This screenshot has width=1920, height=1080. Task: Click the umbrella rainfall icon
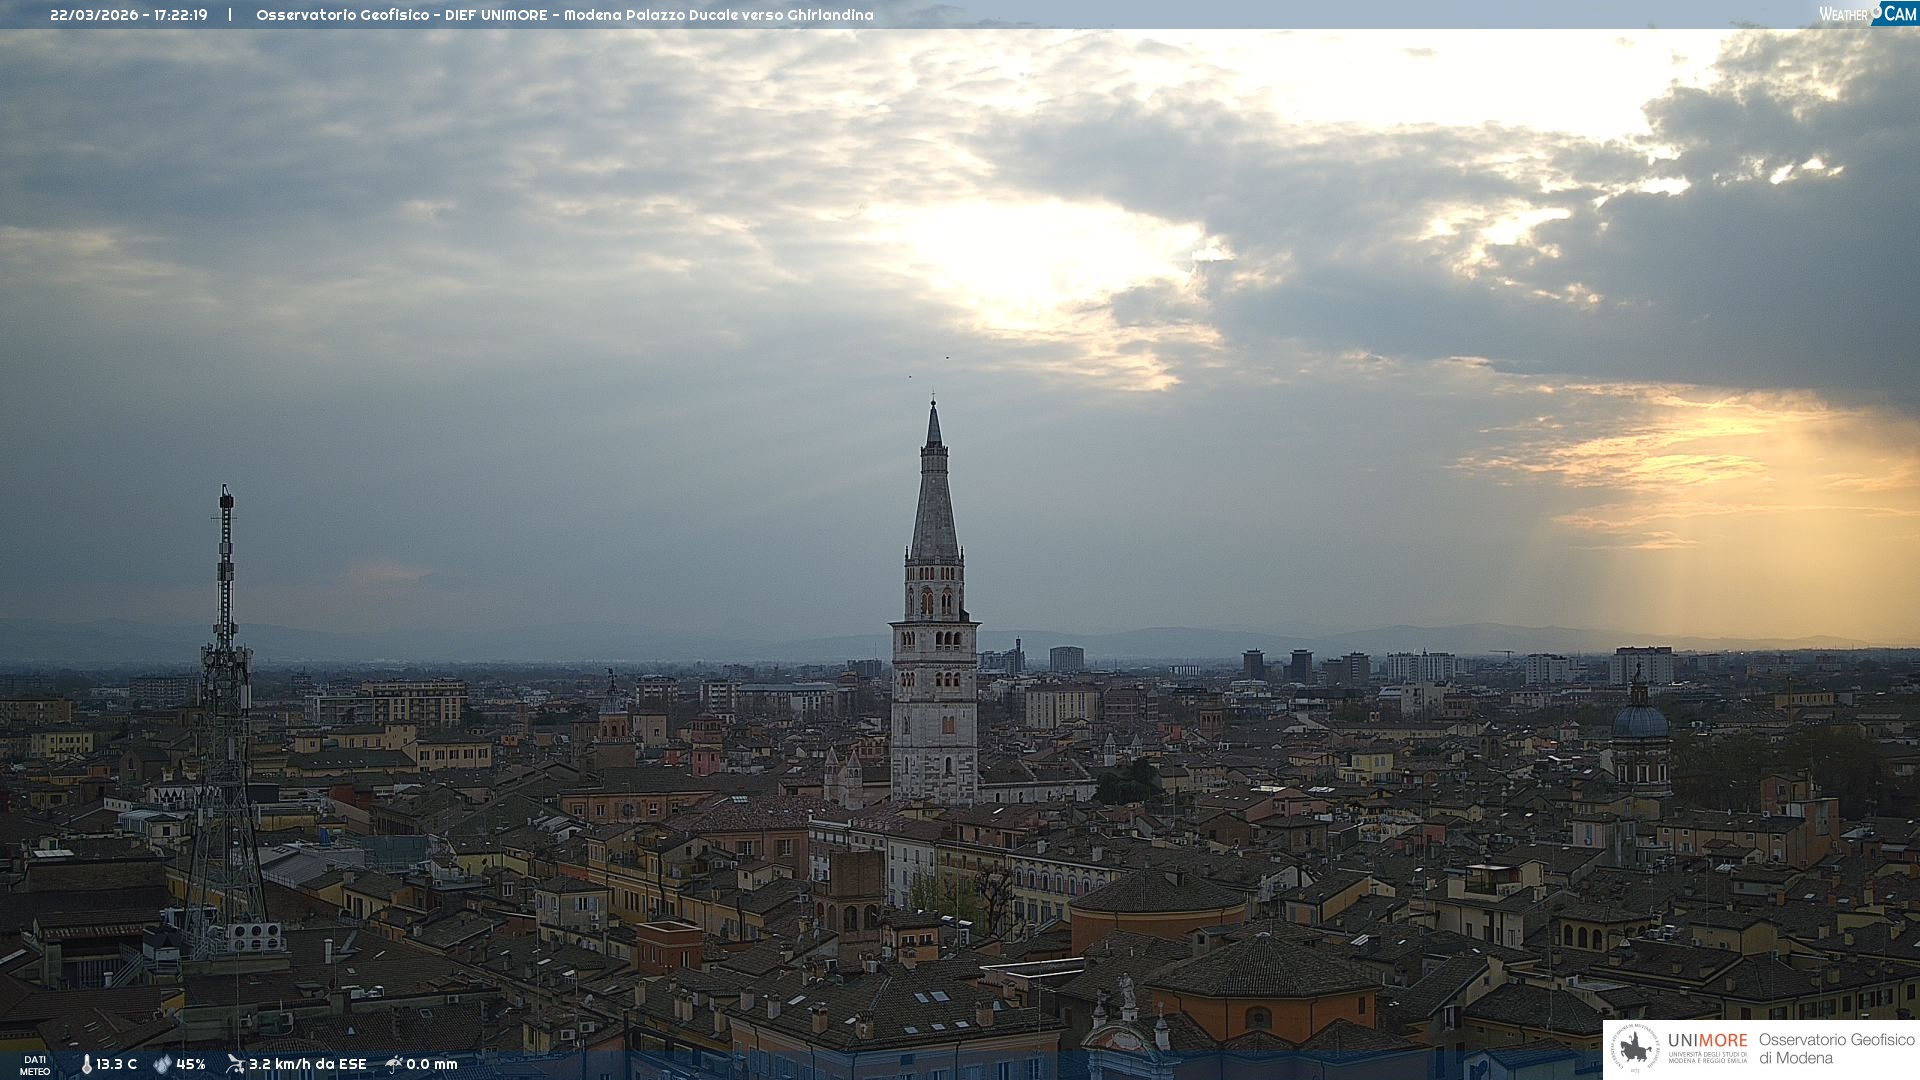pyautogui.click(x=394, y=1064)
